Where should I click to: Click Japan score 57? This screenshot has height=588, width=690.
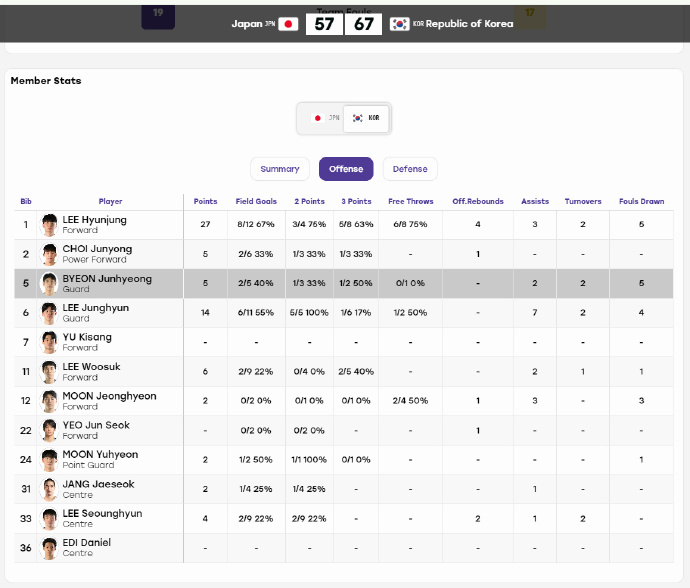[324, 24]
